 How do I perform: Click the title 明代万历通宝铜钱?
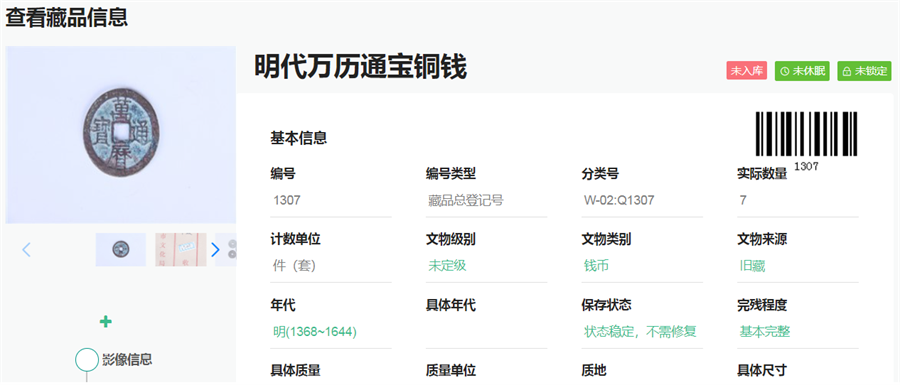[360, 67]
